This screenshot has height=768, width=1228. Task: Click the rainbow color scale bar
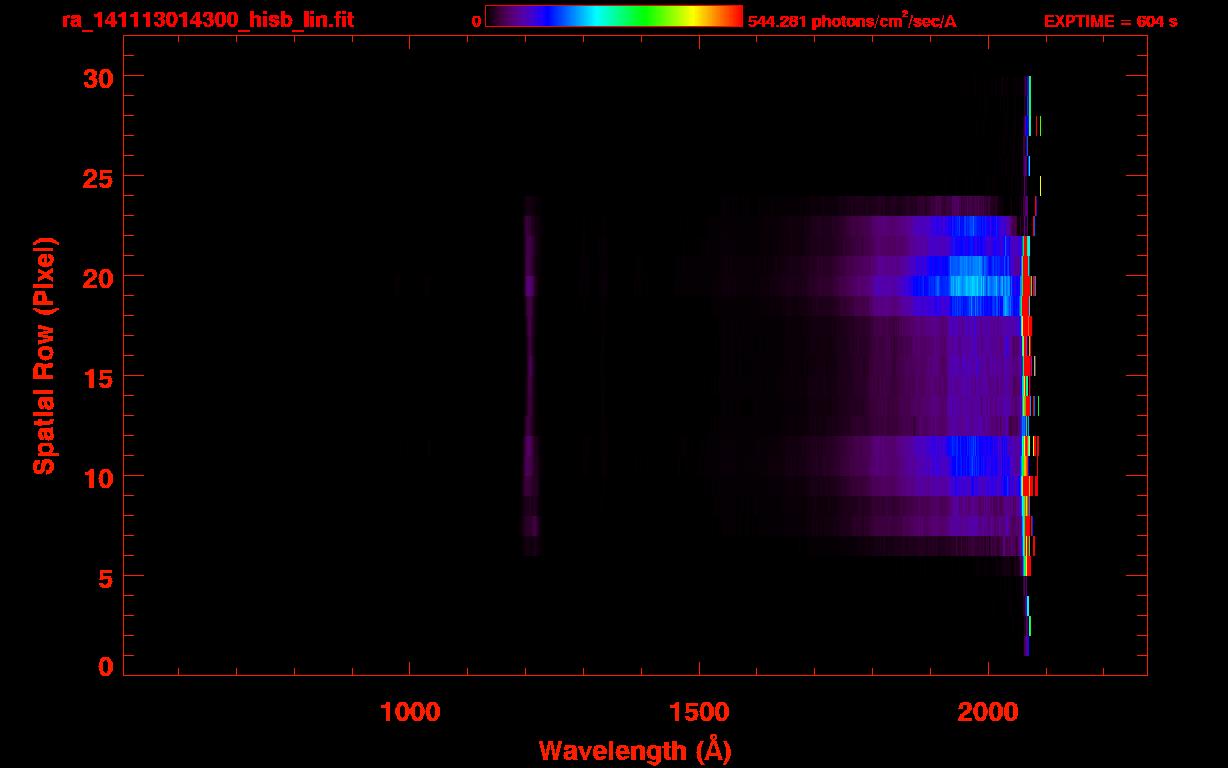tap(613, 16)
